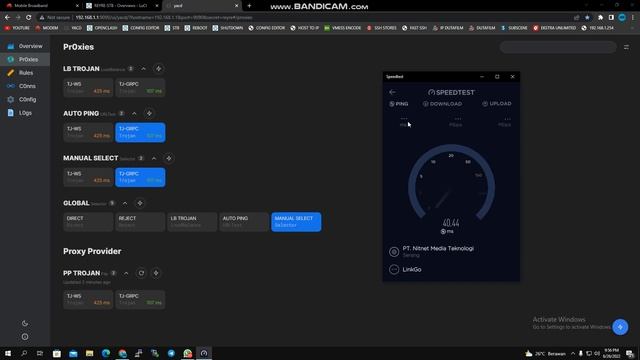Collapse the MANUAL SELECT group
Screen dimensions: 640x360
pyautogui.click(x=154, y=158)
